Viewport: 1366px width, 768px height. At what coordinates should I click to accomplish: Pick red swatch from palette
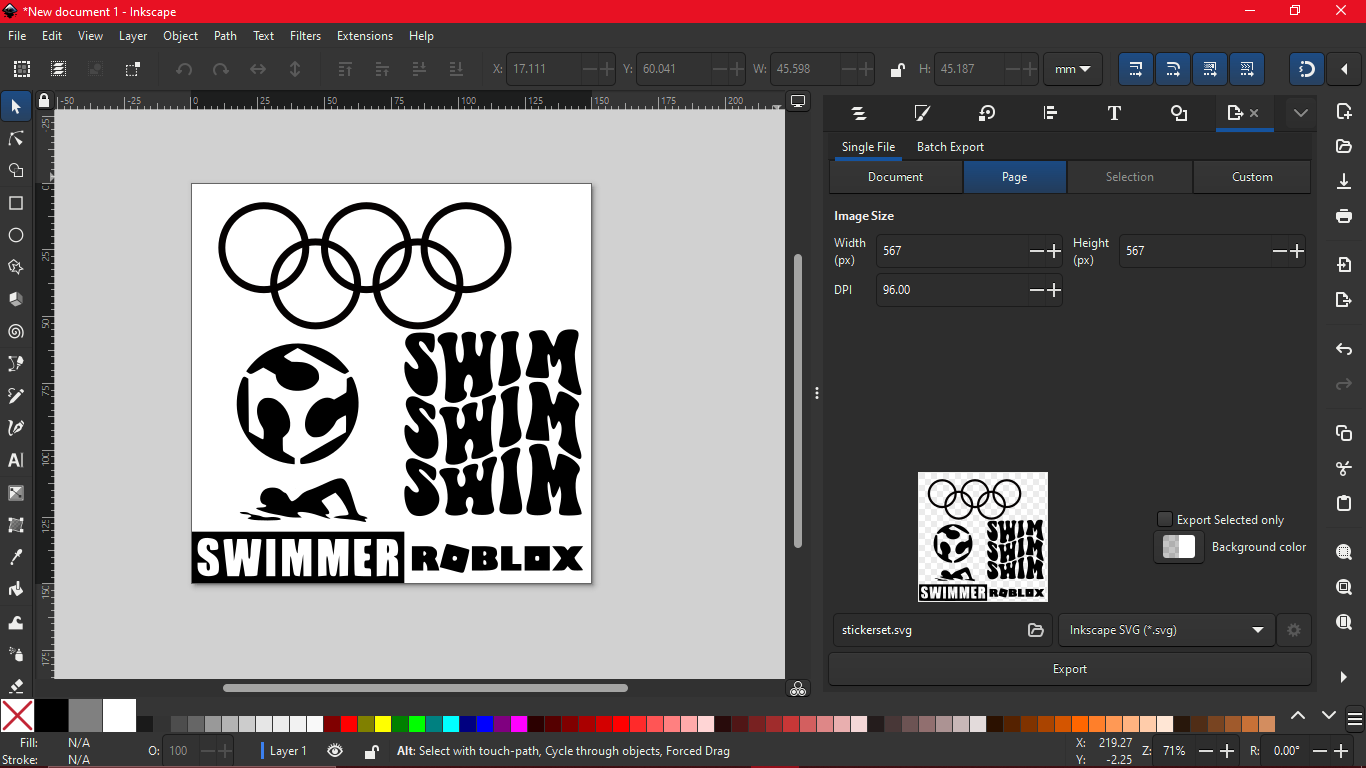348,724
